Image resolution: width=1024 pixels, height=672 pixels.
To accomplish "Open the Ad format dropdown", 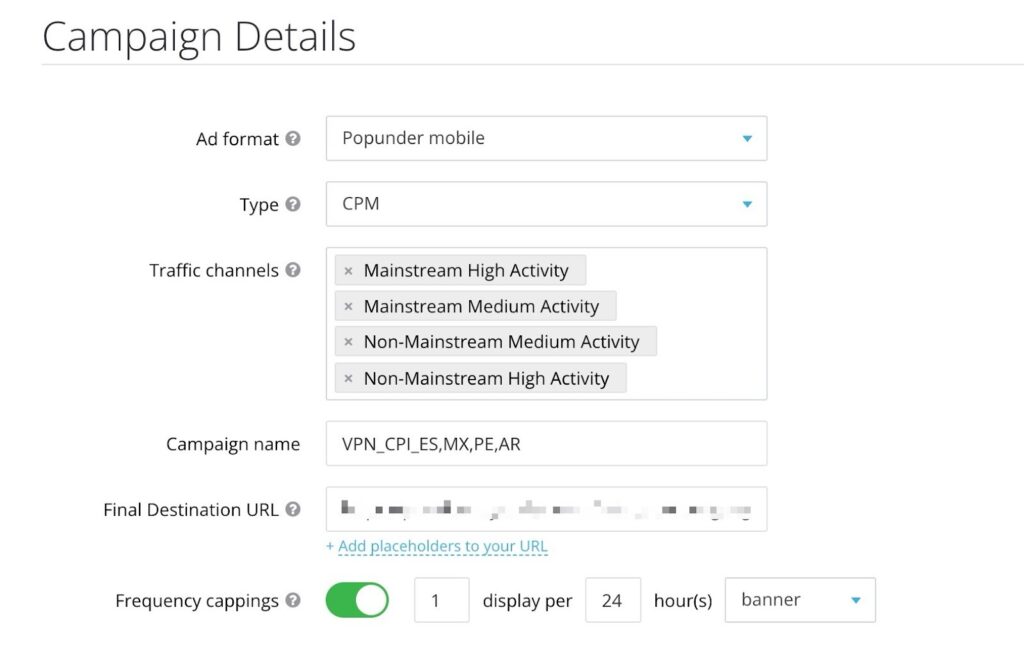I will tap(546, 138).
